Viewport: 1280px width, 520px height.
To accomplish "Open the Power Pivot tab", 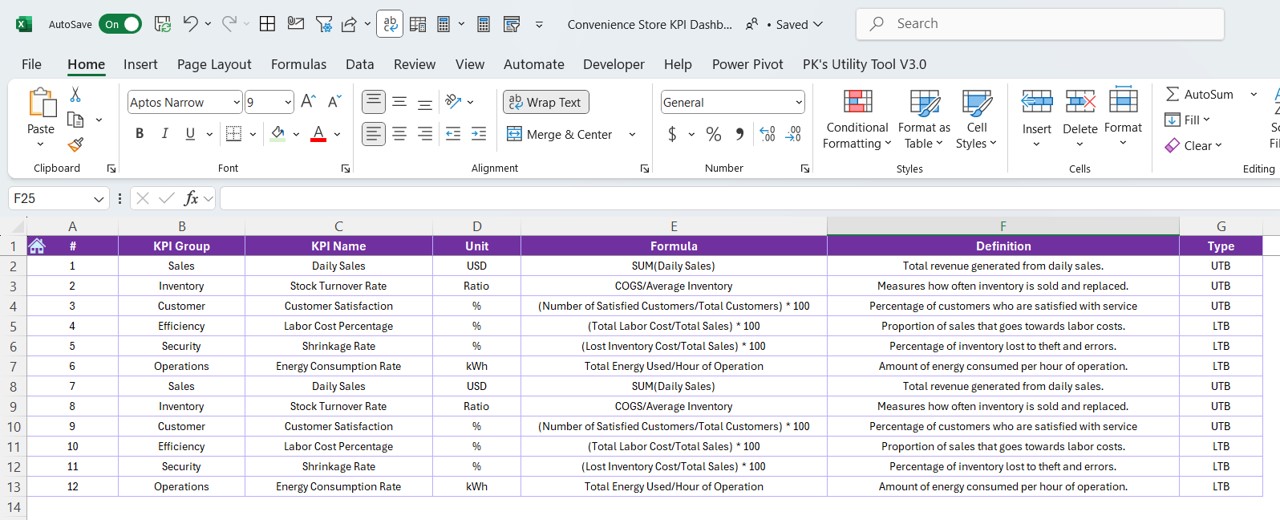I will tap(748, 64).
